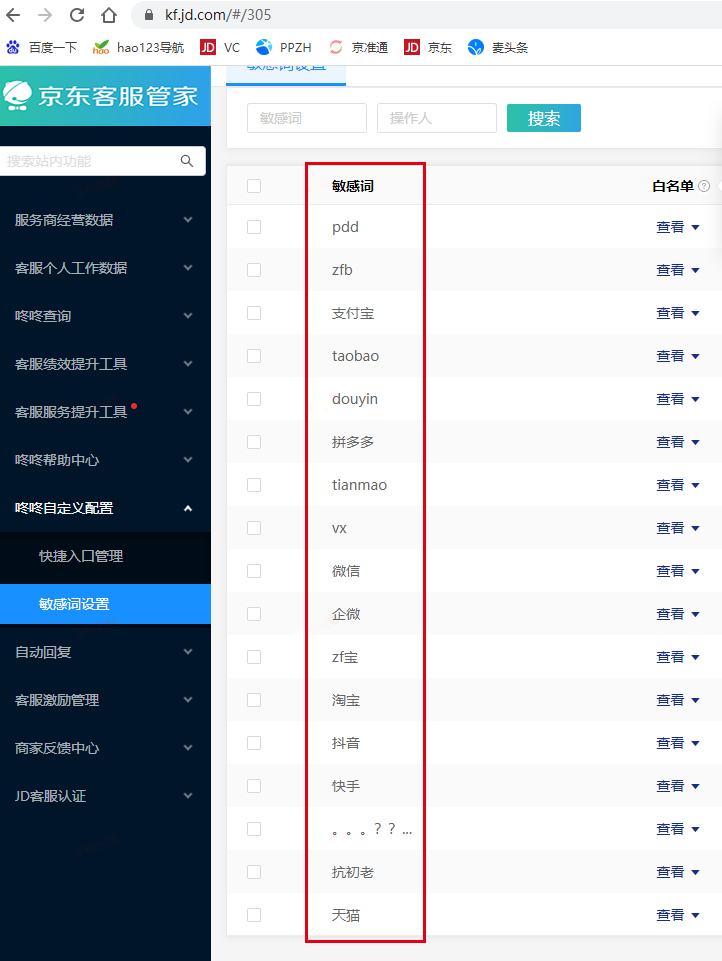Collapse 咚咚自定义配置 menu
This screenshot has width=722, height=961.
click(104, 508)
